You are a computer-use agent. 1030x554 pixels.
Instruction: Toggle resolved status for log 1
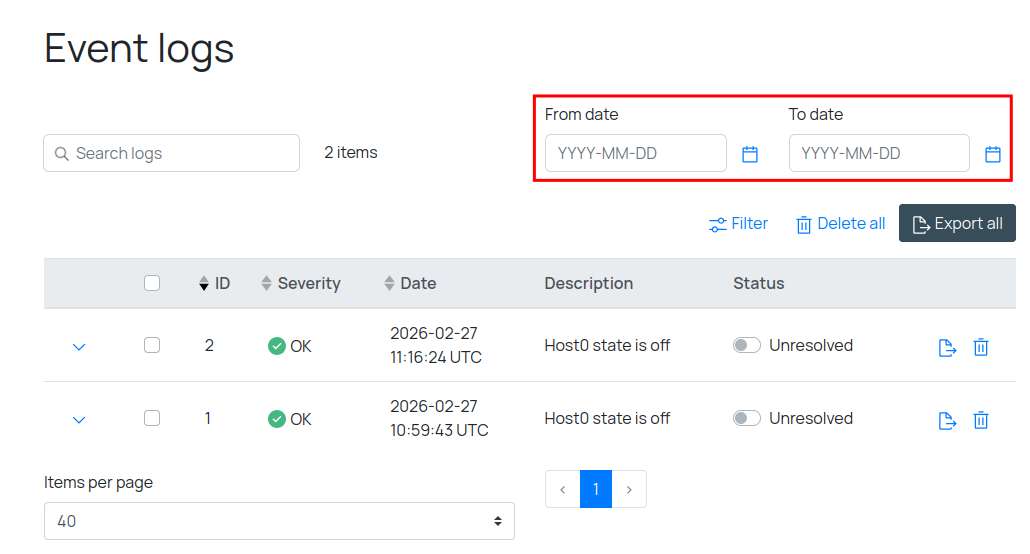point(747,418)
